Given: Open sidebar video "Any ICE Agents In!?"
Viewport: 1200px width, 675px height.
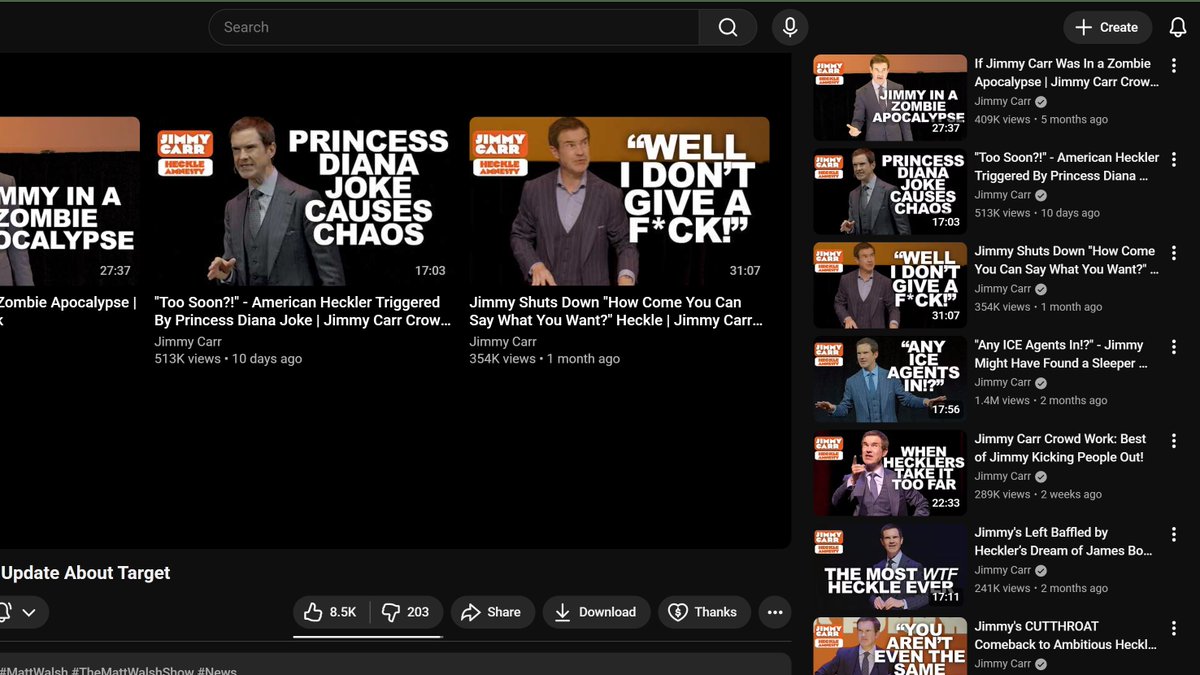Looking at the screenshot, I should [1062, 354].
